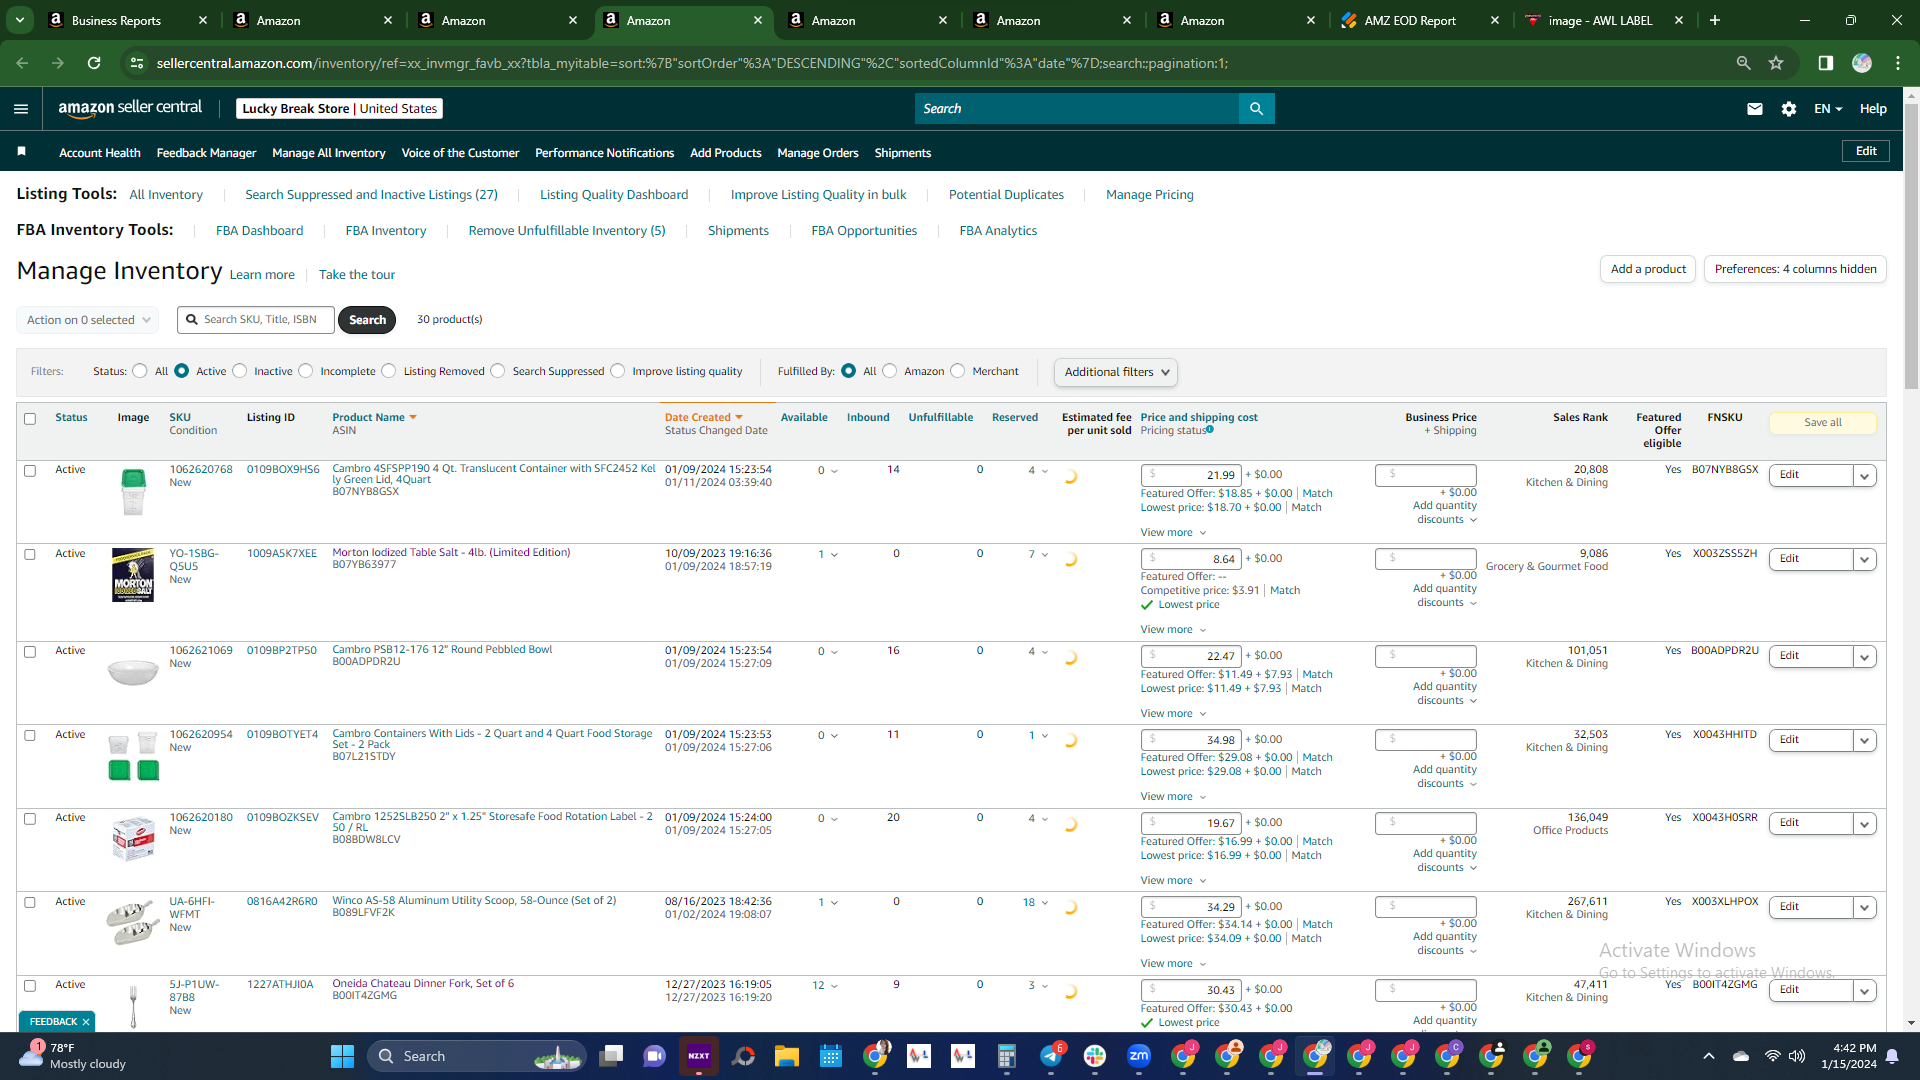The width and height of the screenshot is (1920, 1080).
Task: Open Performance Notifications in navigation bar
Action: (x=605, y=153)
